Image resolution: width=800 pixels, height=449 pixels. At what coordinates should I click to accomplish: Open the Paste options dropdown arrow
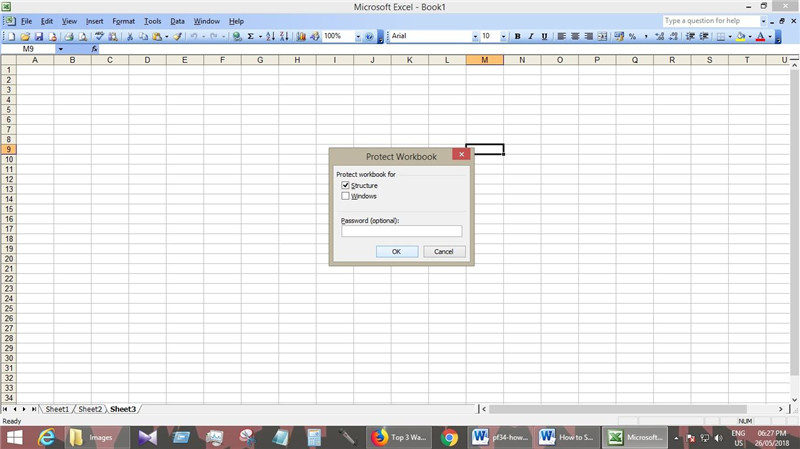166,36
